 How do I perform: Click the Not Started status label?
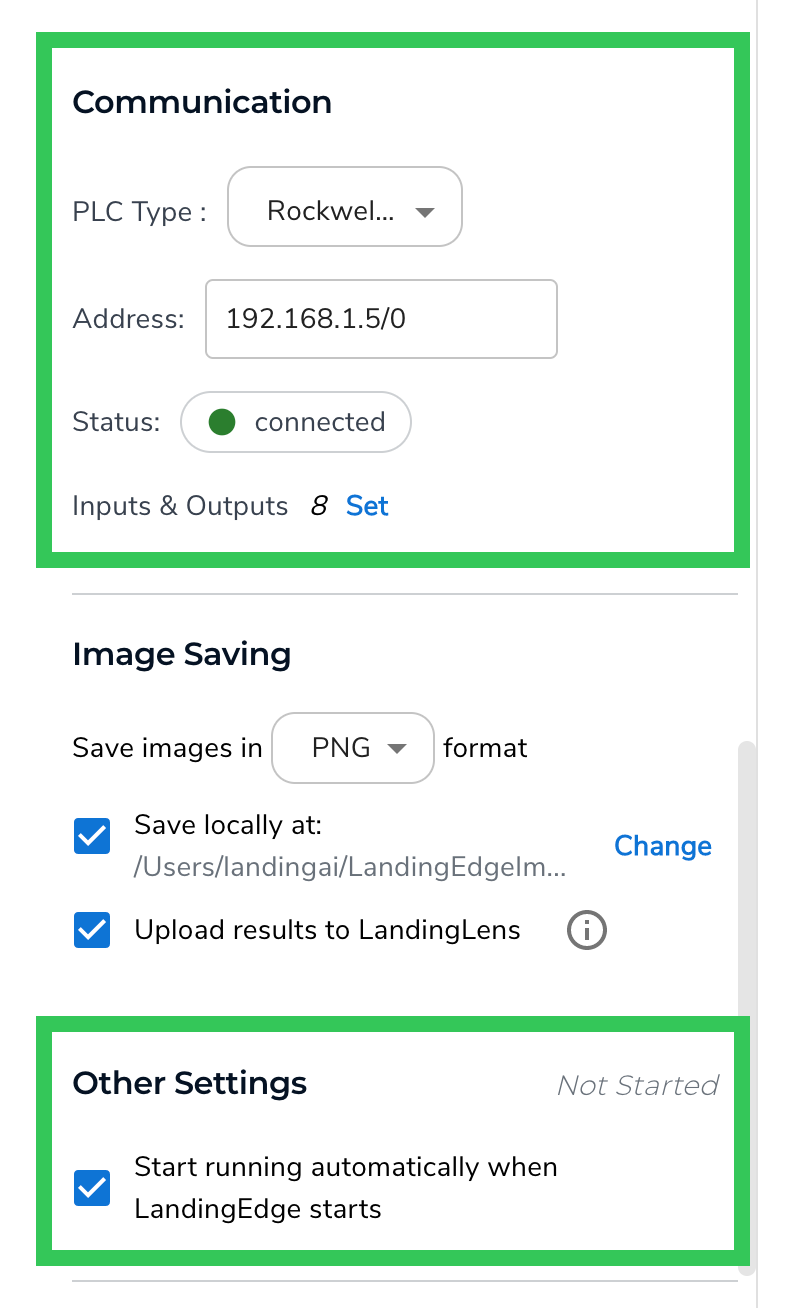coord(638,1085)
